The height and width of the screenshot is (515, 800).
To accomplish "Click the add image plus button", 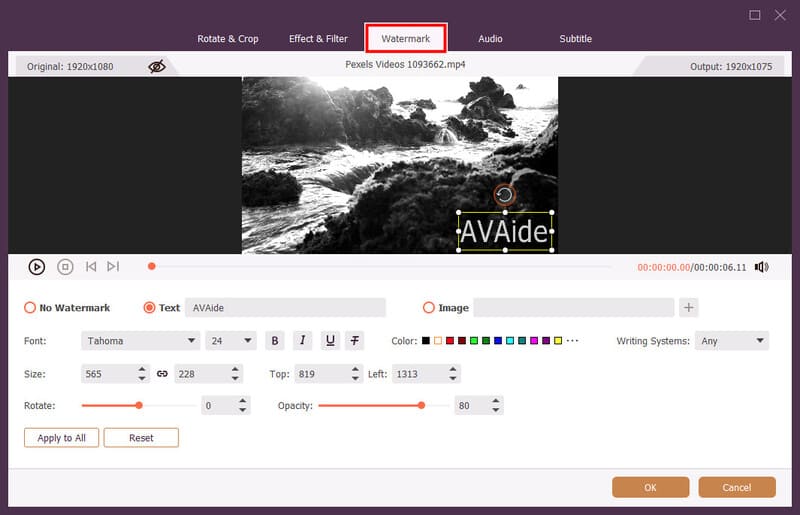I will point(688,307).
